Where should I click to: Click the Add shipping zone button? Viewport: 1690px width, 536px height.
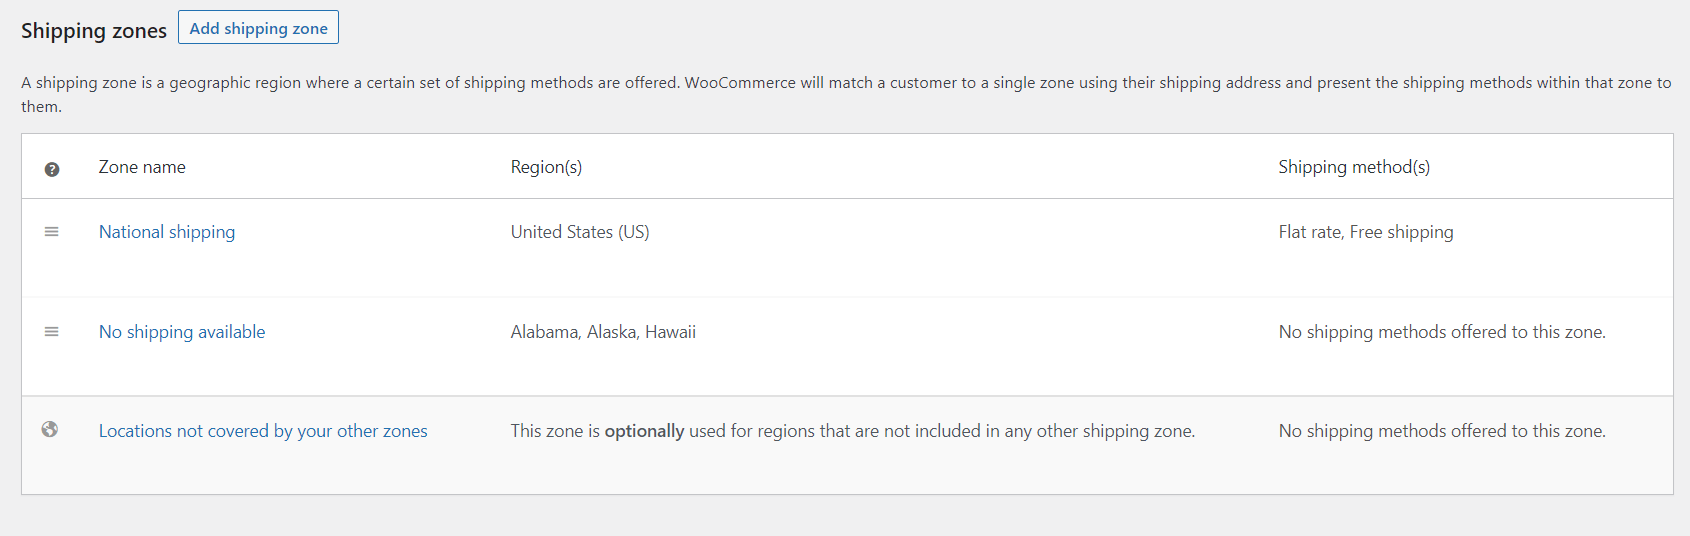[x=258, y=28]
